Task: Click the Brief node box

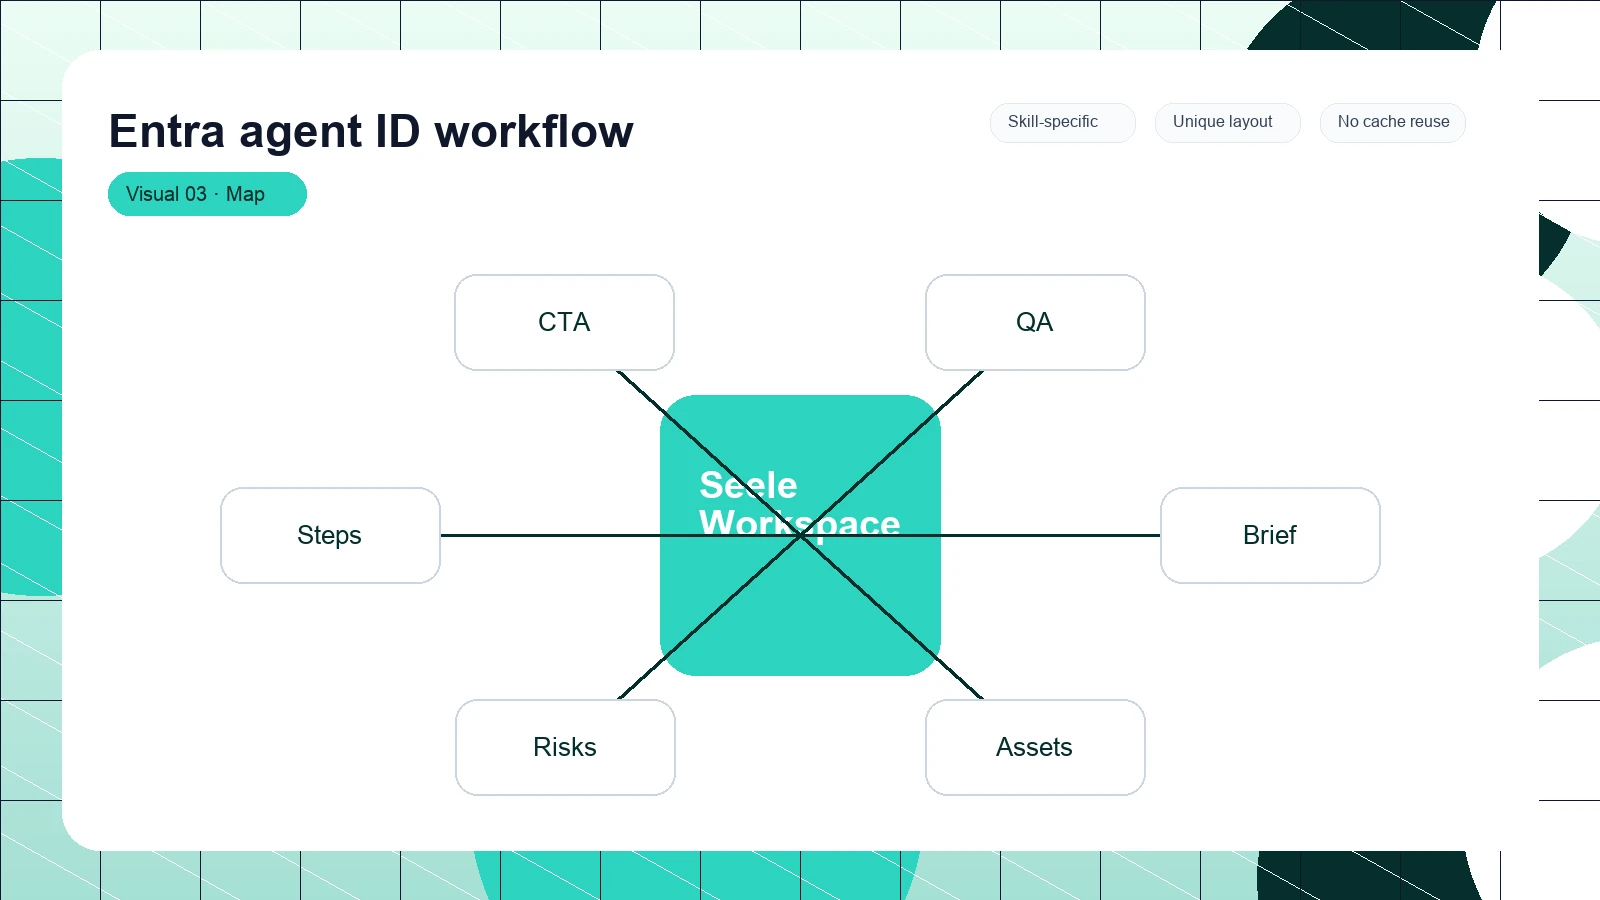Action: click(x=1270, y=535)
